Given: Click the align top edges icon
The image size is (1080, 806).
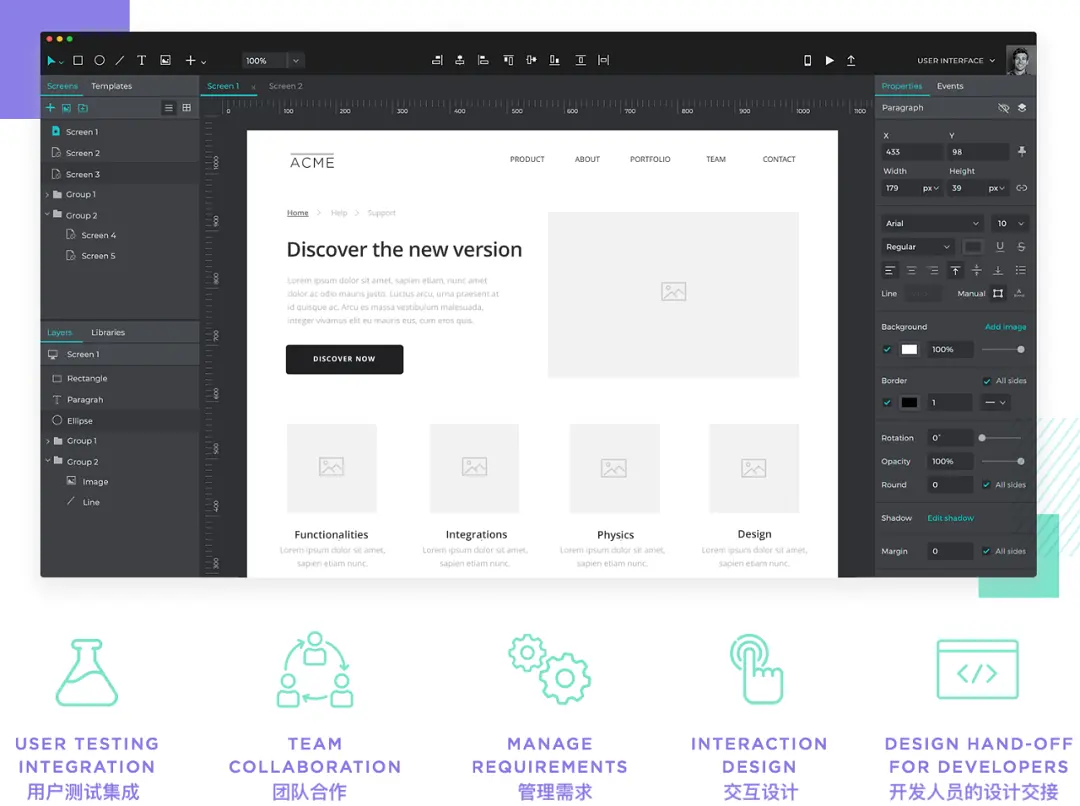Looking at the screenshot, I should tap(508, 61).
